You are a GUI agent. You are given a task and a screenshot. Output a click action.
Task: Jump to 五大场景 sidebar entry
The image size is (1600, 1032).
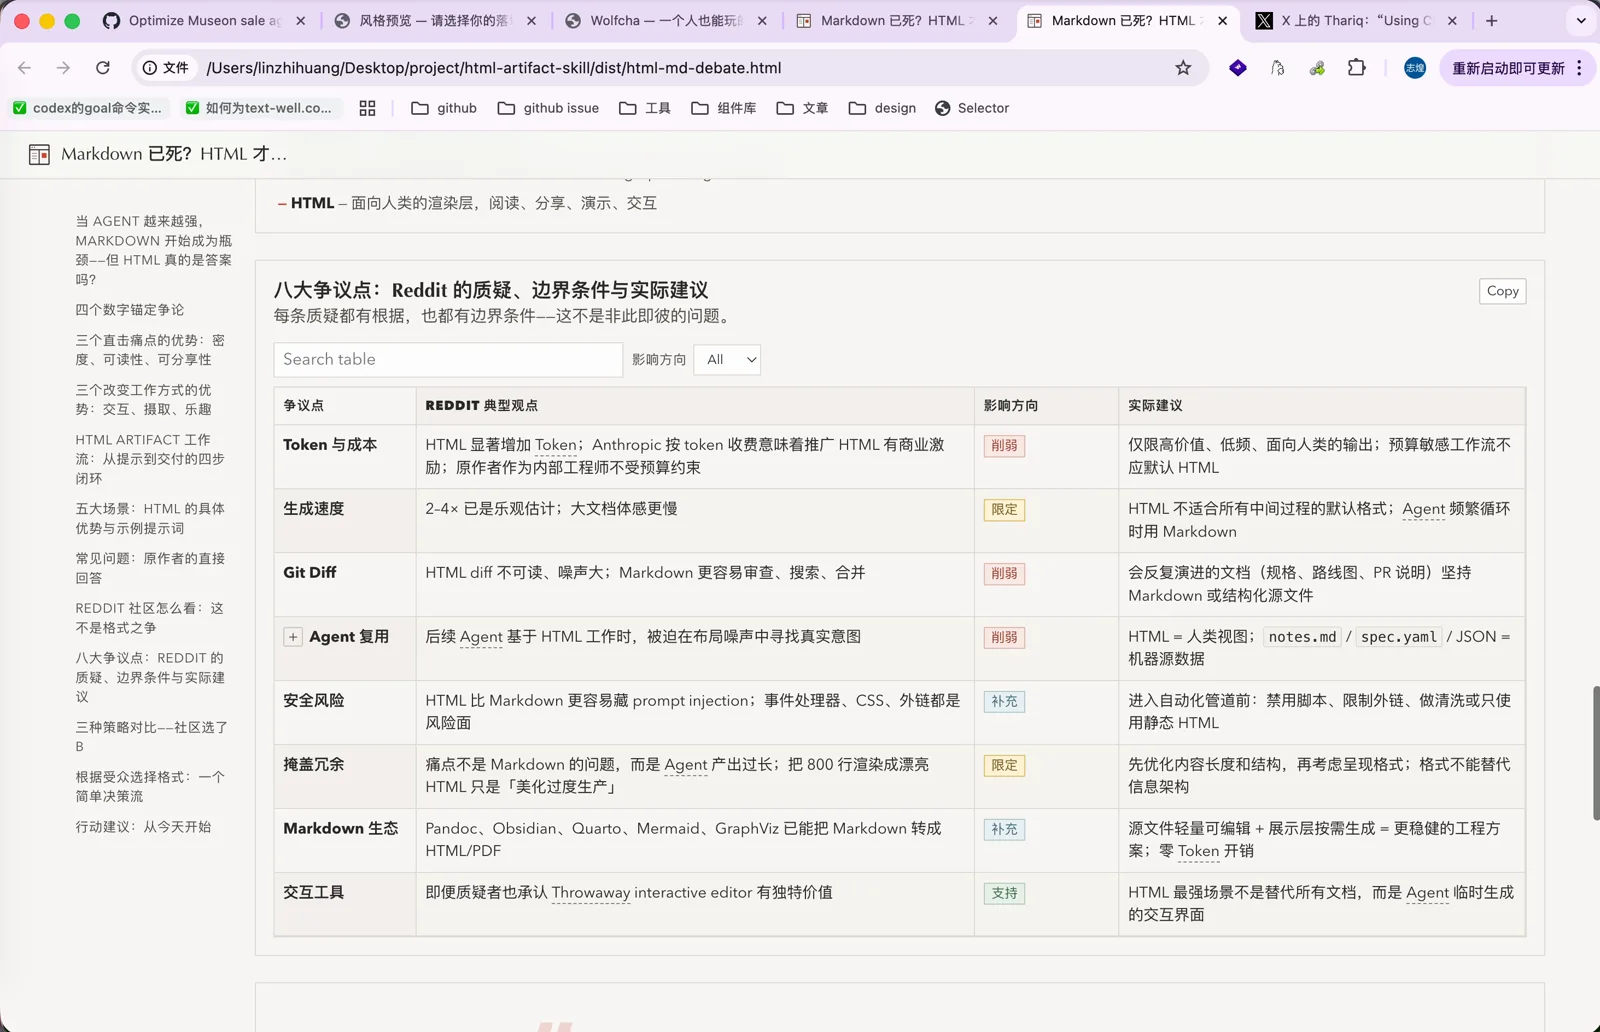pos(150,519)
